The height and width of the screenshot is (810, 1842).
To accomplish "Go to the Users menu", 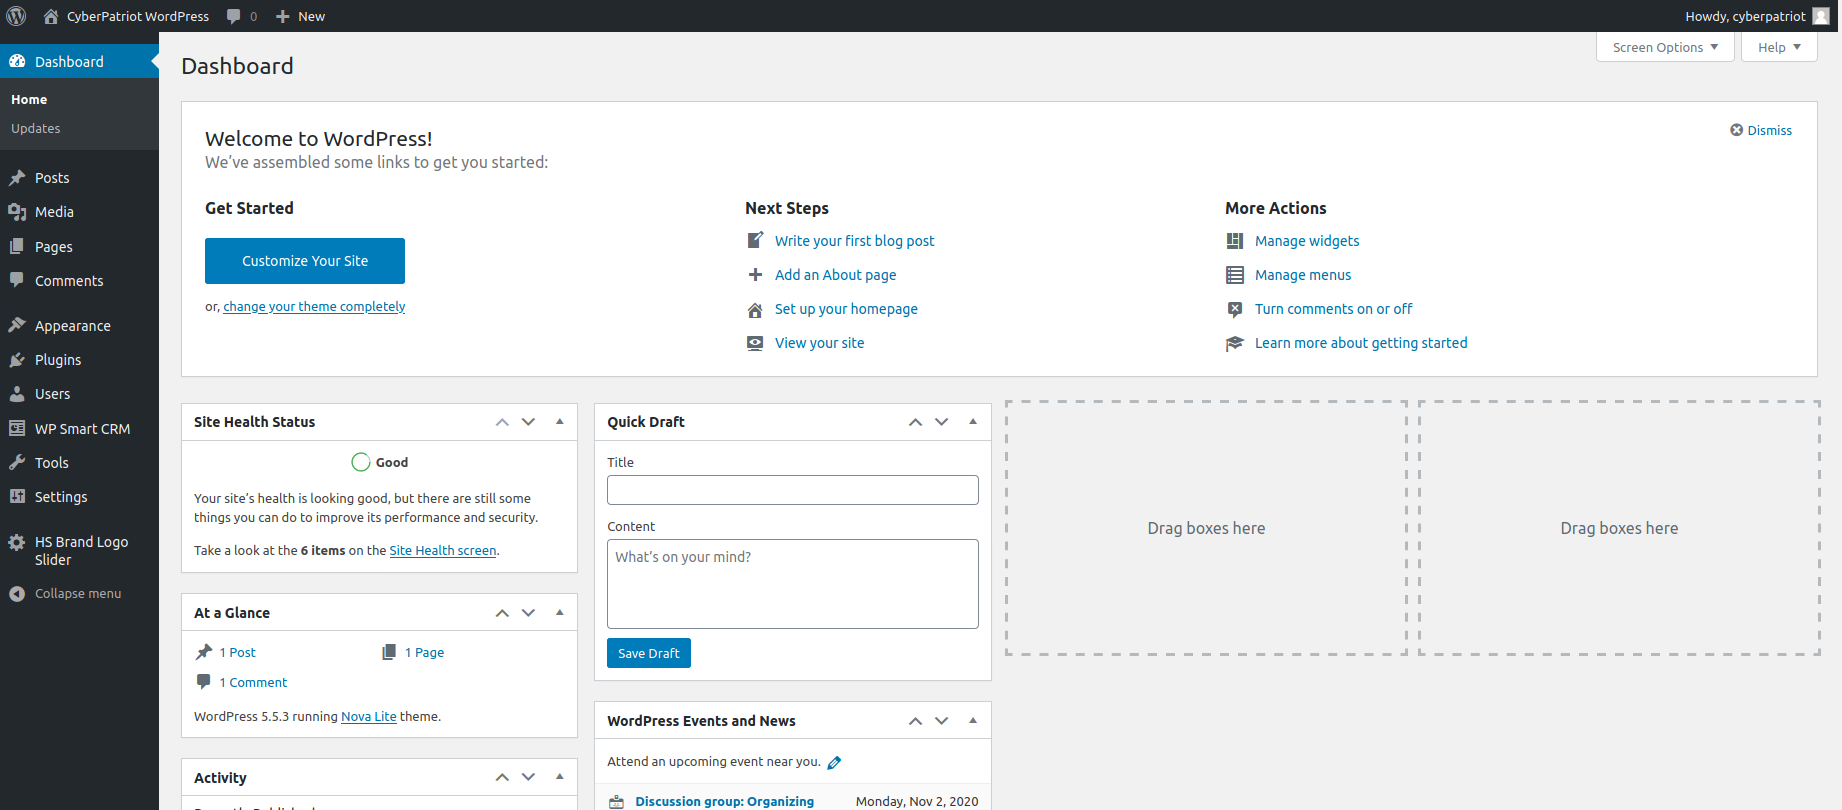I will 52,394.
